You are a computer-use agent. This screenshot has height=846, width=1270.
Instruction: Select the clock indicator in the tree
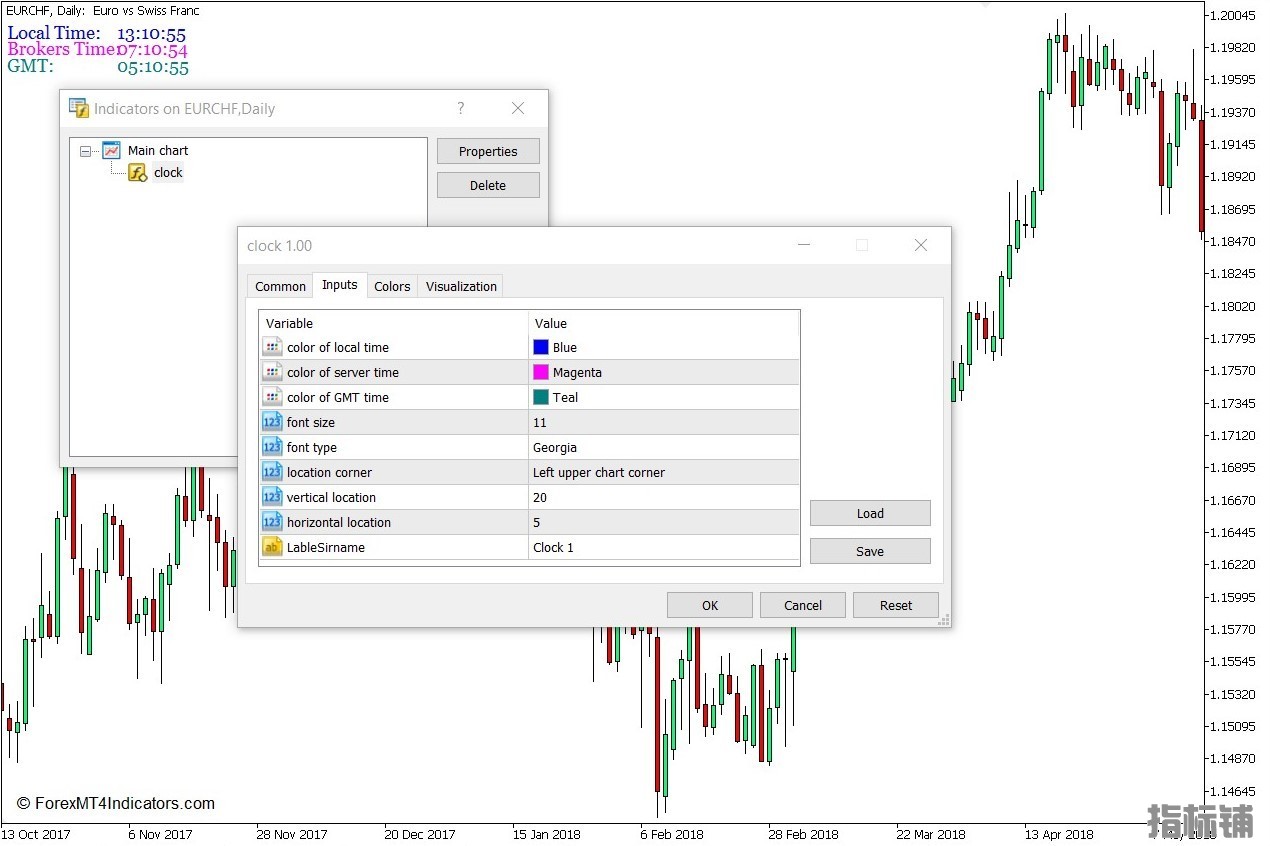168,172
